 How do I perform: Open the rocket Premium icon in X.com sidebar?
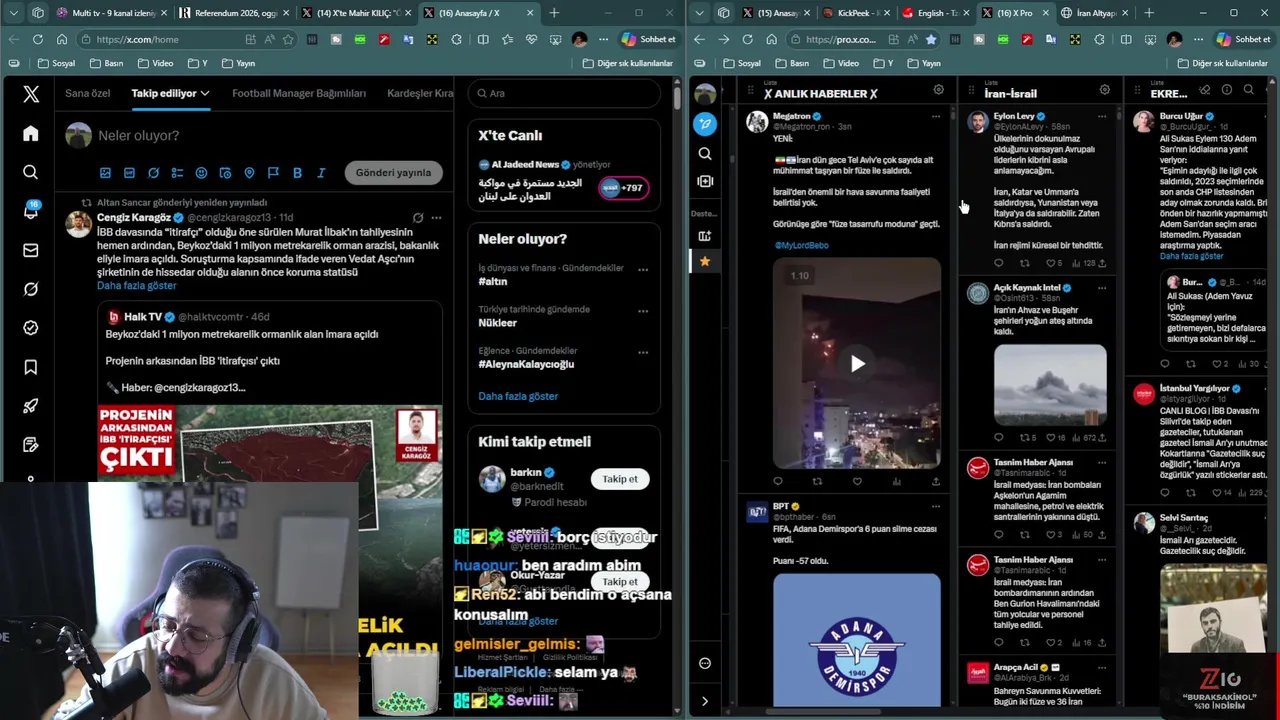click(x=31, y=406)
